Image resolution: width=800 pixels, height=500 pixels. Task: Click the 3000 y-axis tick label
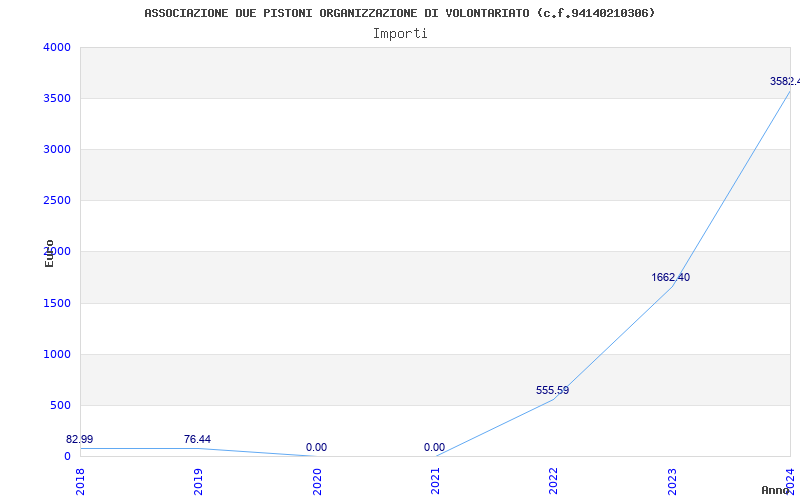tap(57, 149)
